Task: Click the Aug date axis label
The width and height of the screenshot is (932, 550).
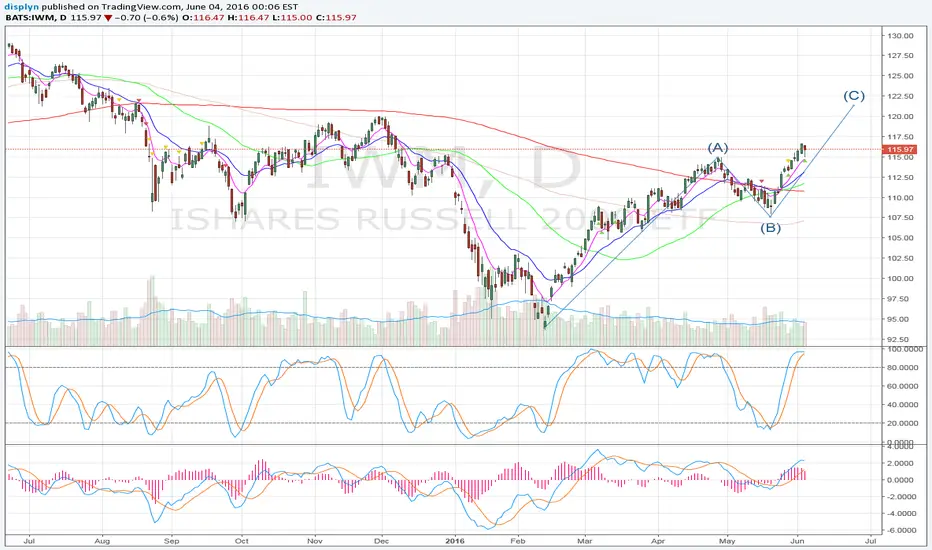Action: click(102, 541)
